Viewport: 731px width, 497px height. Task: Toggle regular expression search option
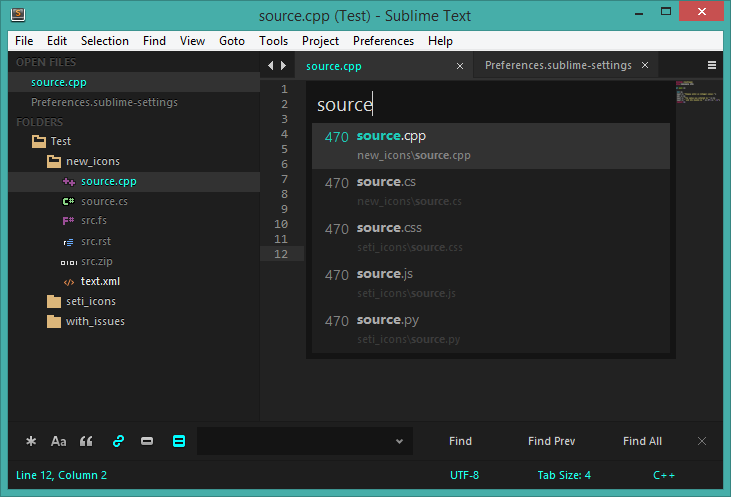coord(31,441)
